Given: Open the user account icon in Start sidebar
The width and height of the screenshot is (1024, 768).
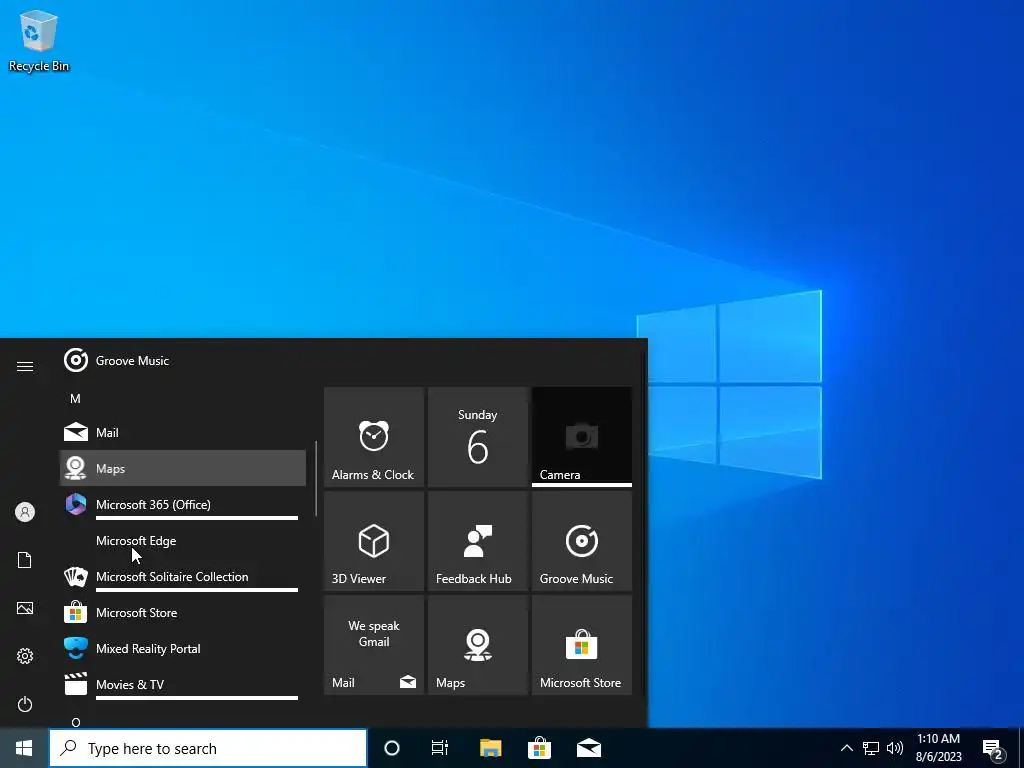Looking at the screenshot, I should pyautogui.click(x=25, y=512).
